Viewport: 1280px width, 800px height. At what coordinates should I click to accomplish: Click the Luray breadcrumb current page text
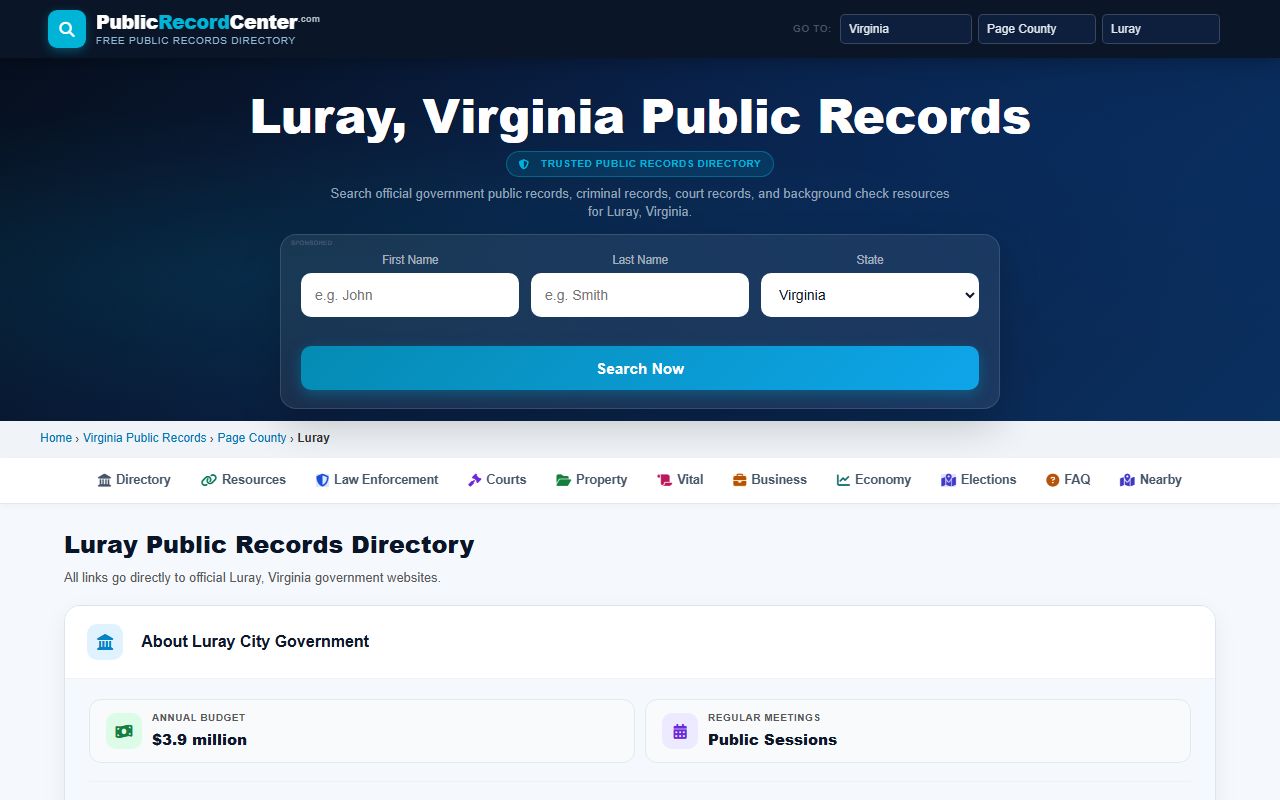pyautogui.click(x=314, y=438)
